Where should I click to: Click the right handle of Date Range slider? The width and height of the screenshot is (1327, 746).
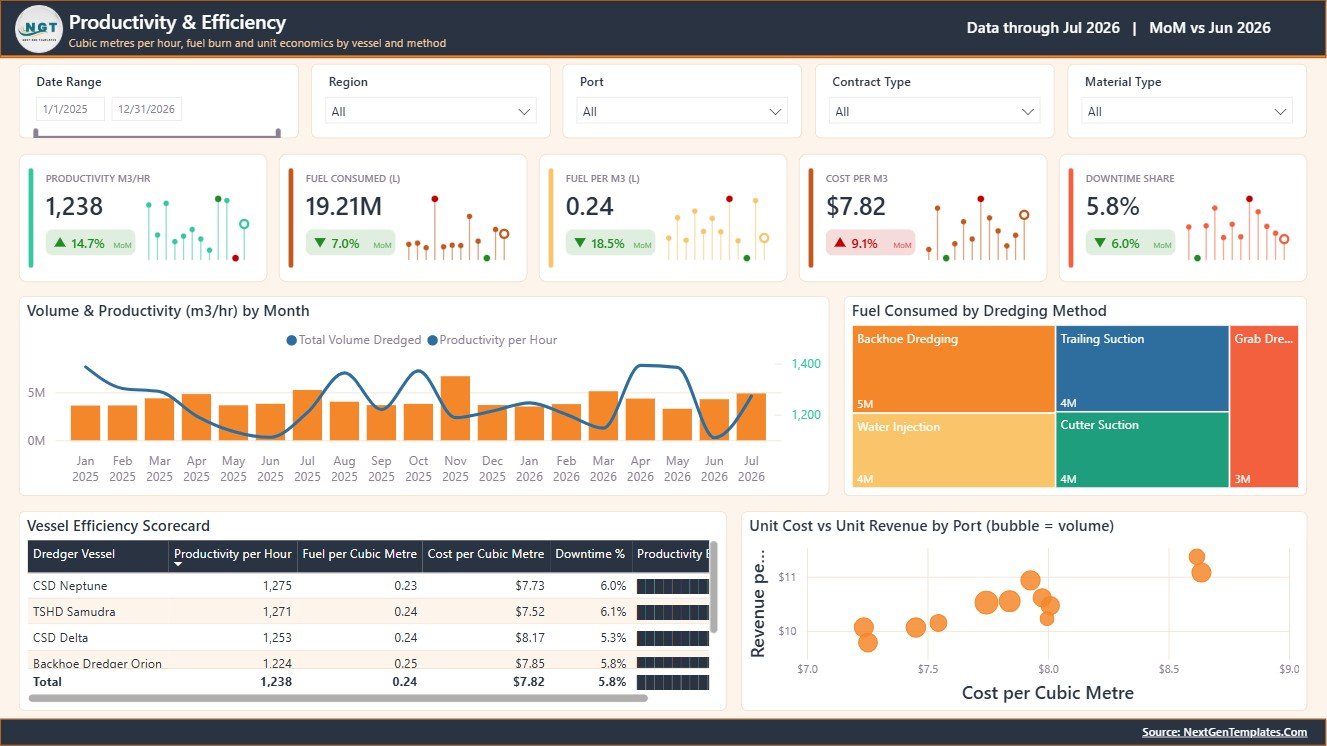click(278, 132)
